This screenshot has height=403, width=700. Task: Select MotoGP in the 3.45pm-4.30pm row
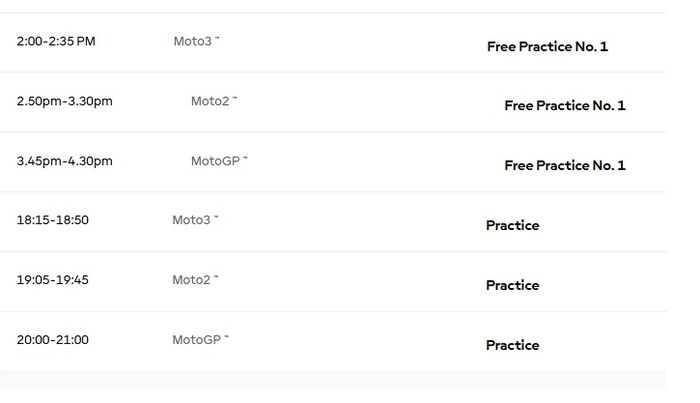coord(215,161)
